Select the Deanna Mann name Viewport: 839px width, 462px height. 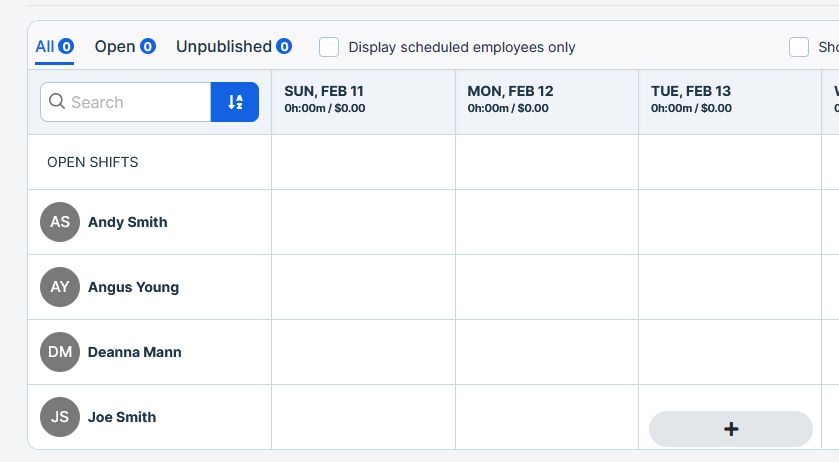pyautogui.click(x=134, y=352)
